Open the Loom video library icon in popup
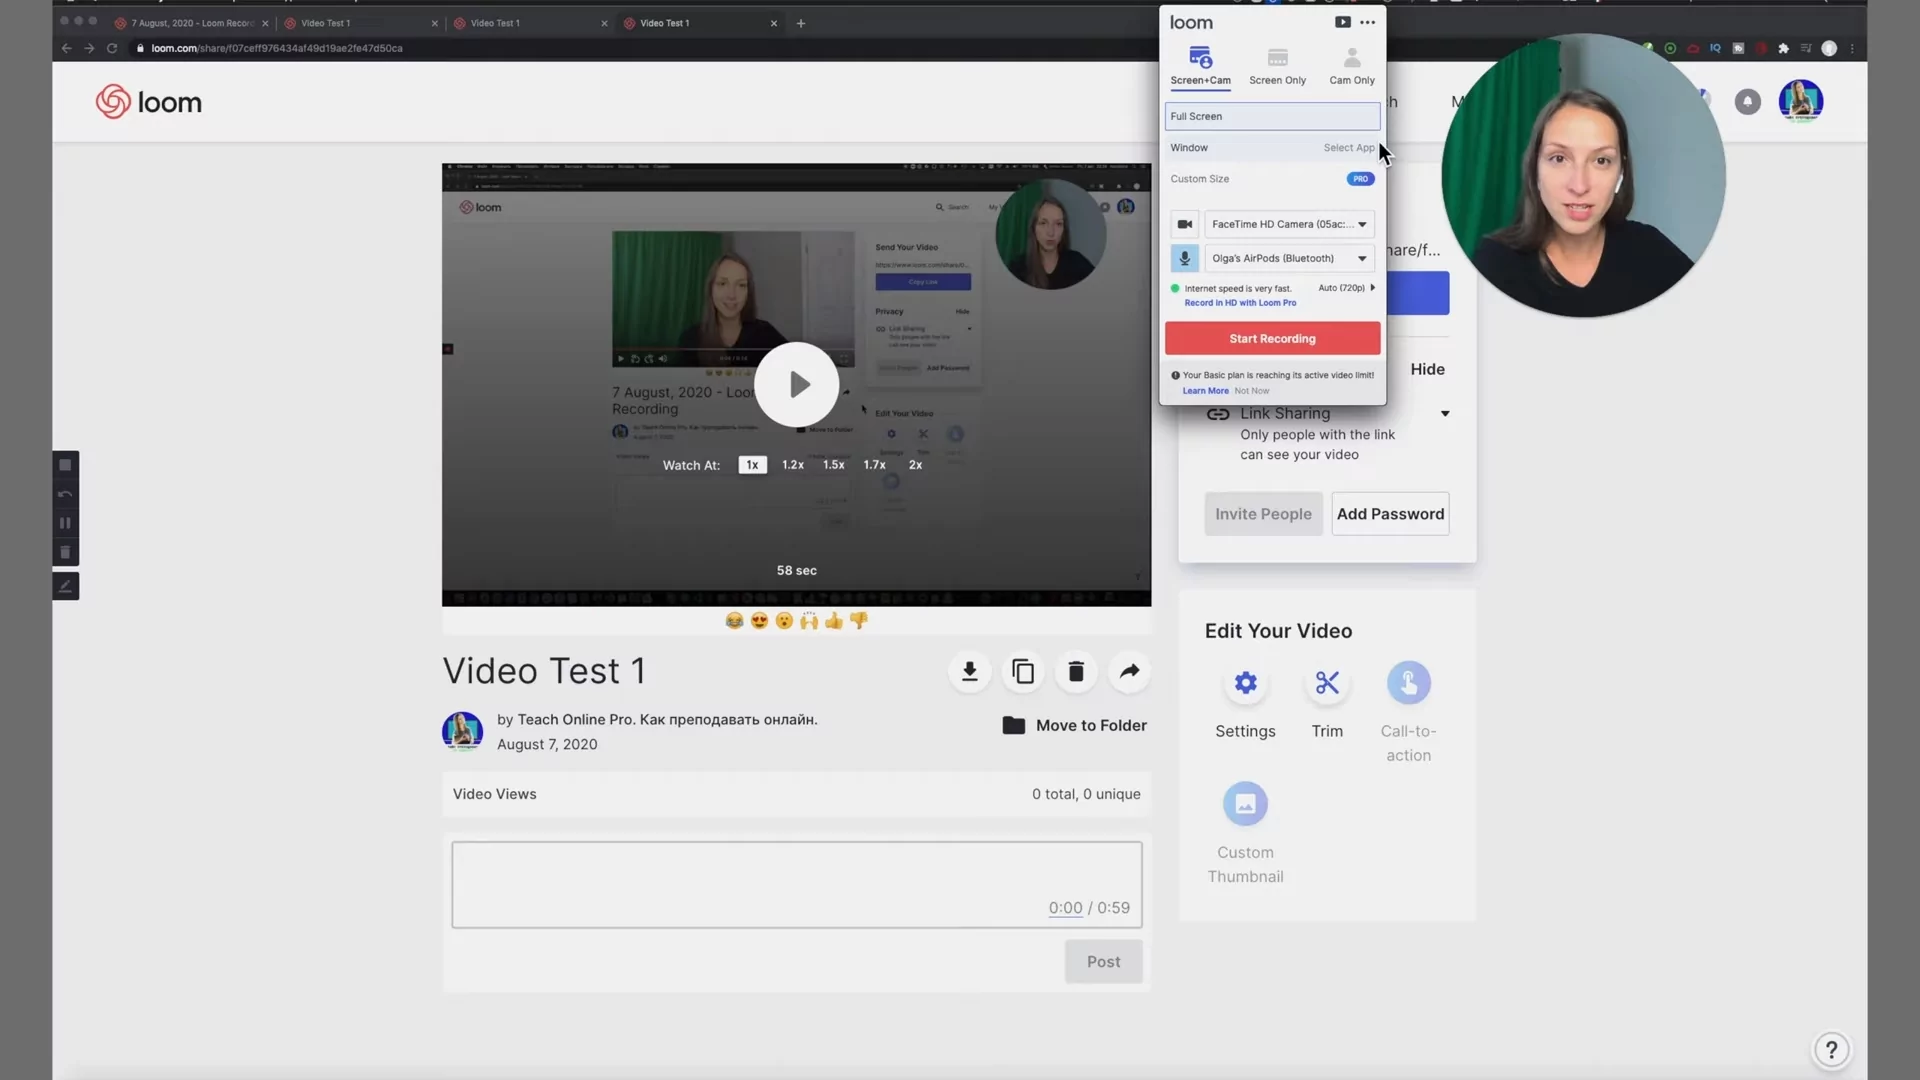The image size is (1920, 1080). 1342,22
